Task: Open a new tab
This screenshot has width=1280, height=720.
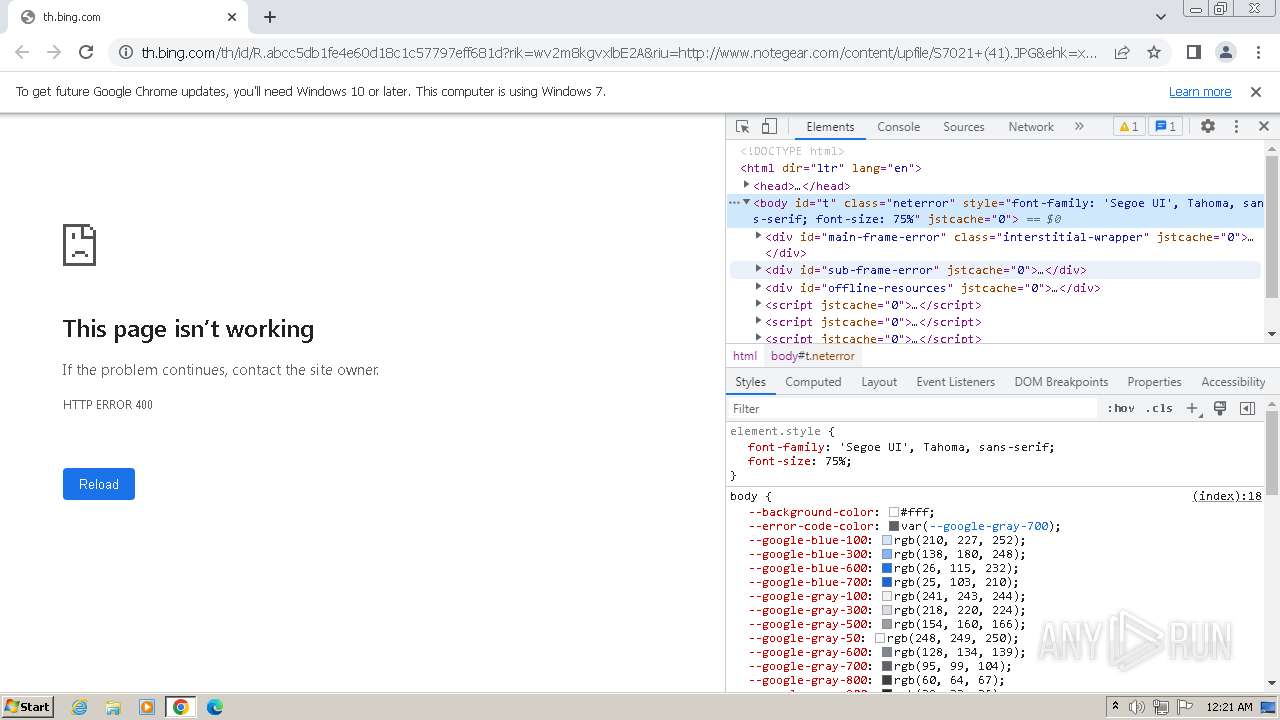Action: (270, 17)
